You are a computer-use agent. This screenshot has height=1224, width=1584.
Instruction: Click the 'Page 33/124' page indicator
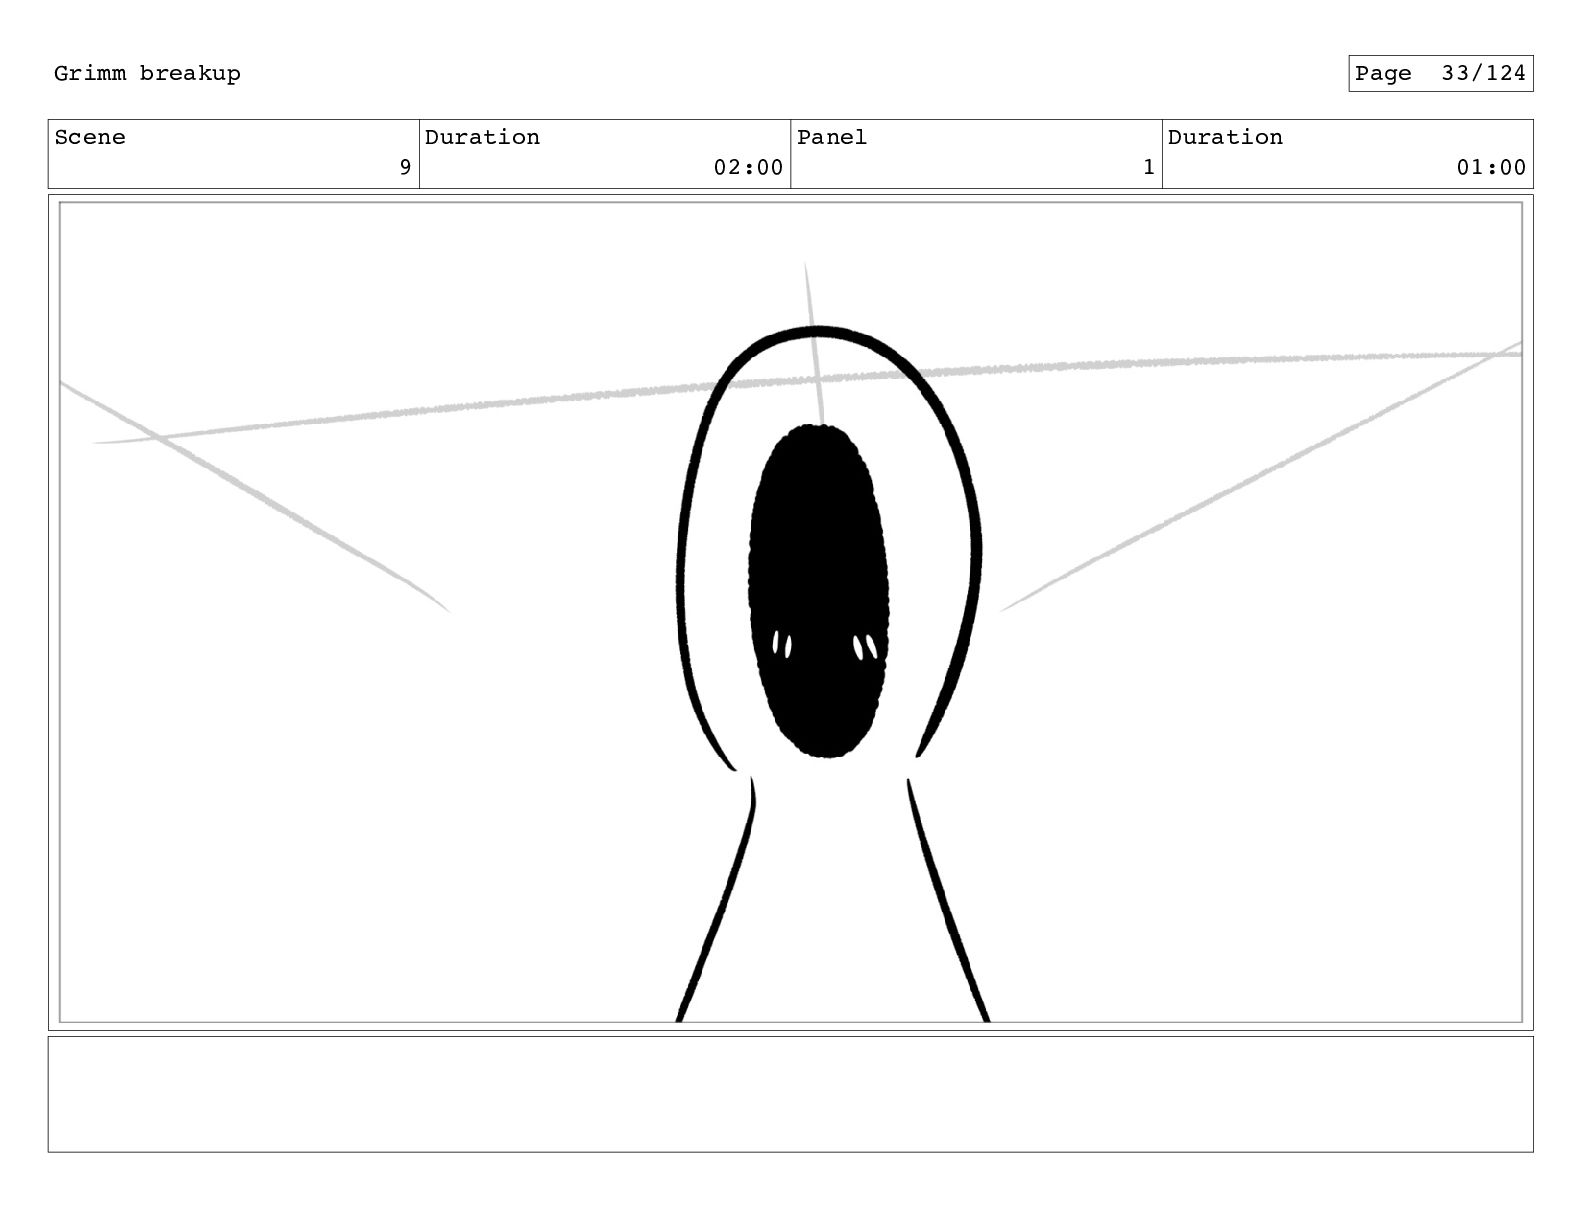click(1440, 74)
